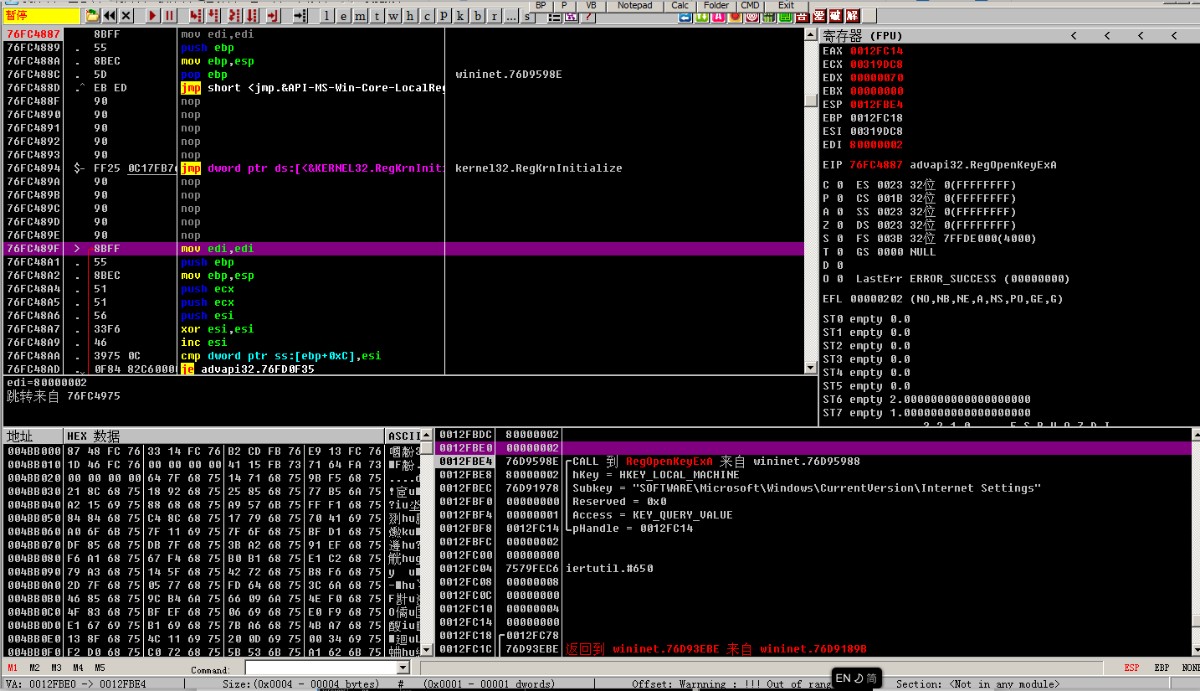
Task: Click the HEX 数据 dump column header
Action: click(x=224, y=436)
